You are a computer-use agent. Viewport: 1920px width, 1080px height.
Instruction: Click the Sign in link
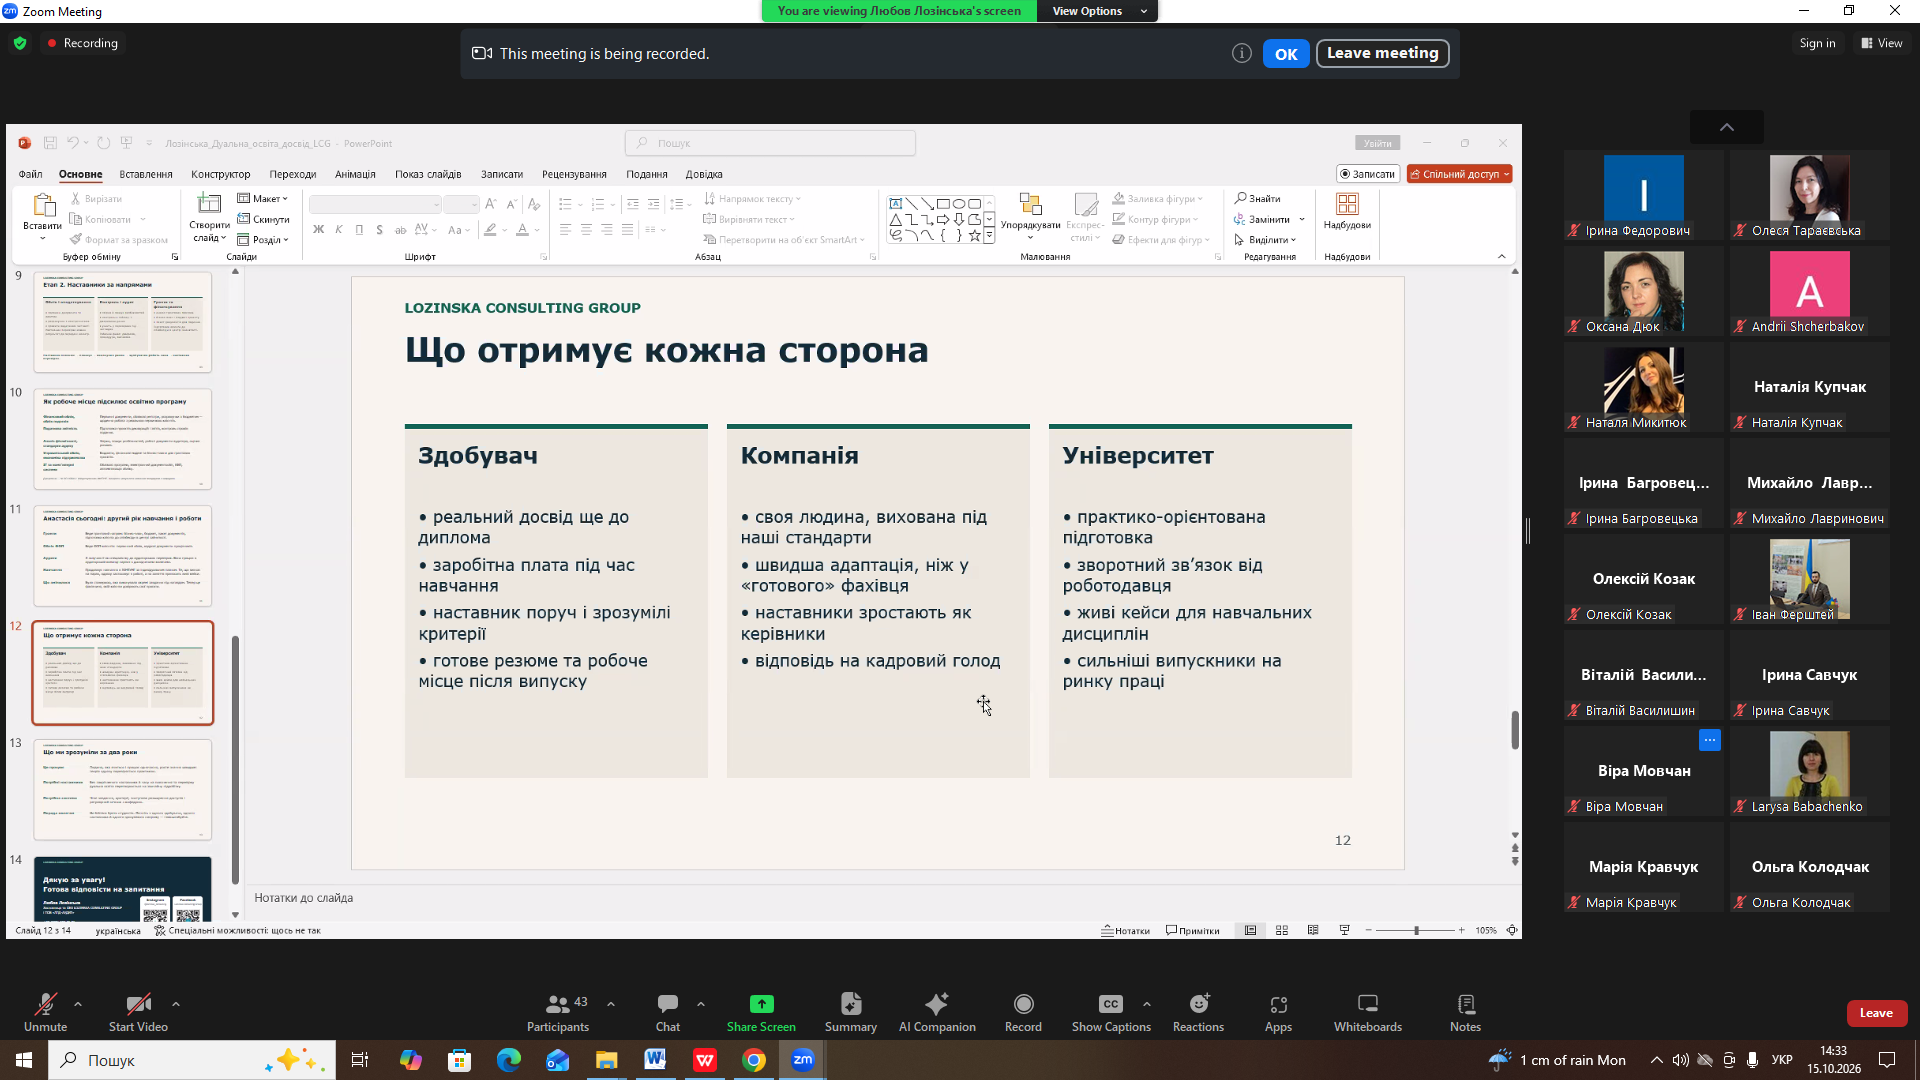click(x=1817, y=43)
